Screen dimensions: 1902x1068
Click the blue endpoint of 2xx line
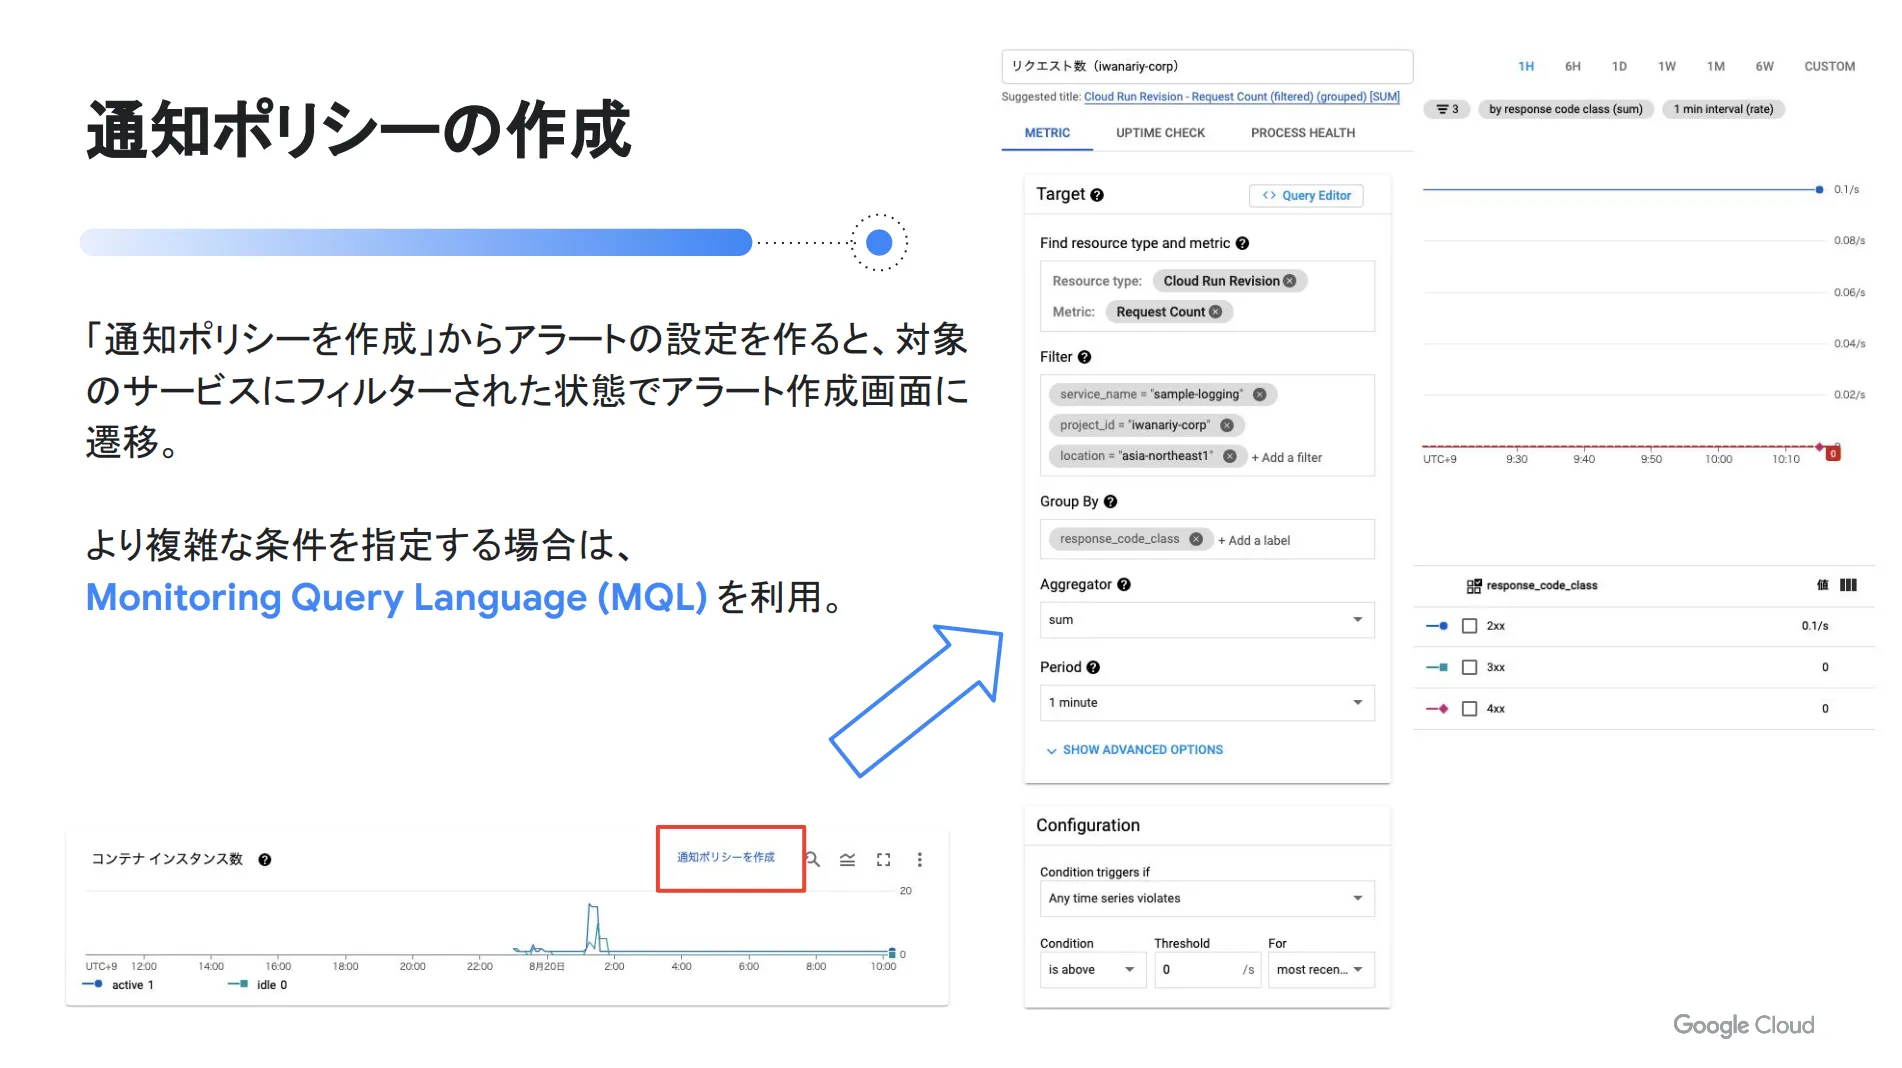[x=1819, y=189]
